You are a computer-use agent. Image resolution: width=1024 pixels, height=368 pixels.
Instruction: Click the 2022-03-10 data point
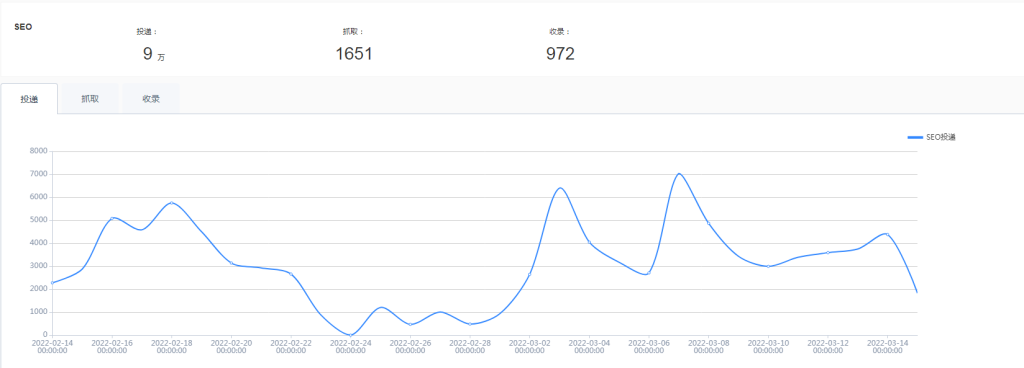pyautogui.click(x=768, y=266)
